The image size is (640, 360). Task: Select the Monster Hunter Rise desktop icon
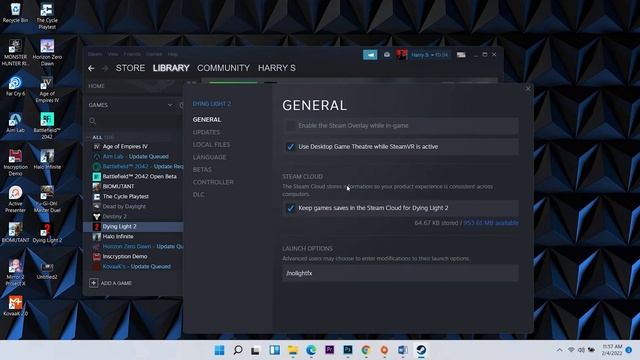click(15, 53)
